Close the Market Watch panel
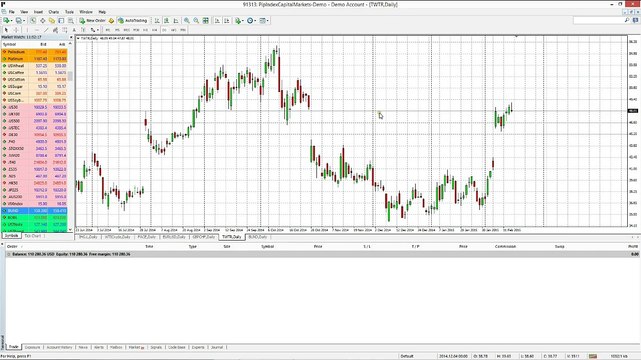Viewport: 641px width, 360px height. [71, 37]
